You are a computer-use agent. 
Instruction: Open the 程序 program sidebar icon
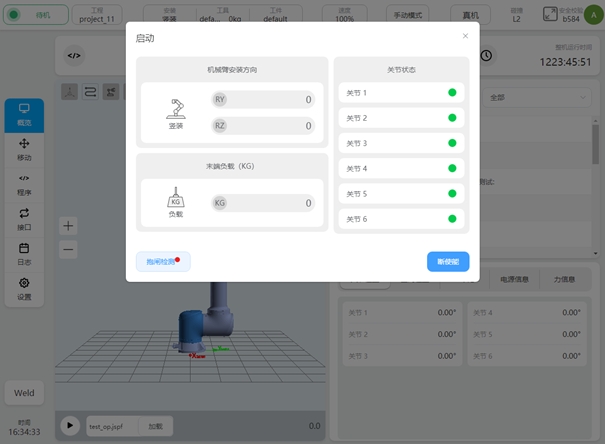[x=24, y=184]
